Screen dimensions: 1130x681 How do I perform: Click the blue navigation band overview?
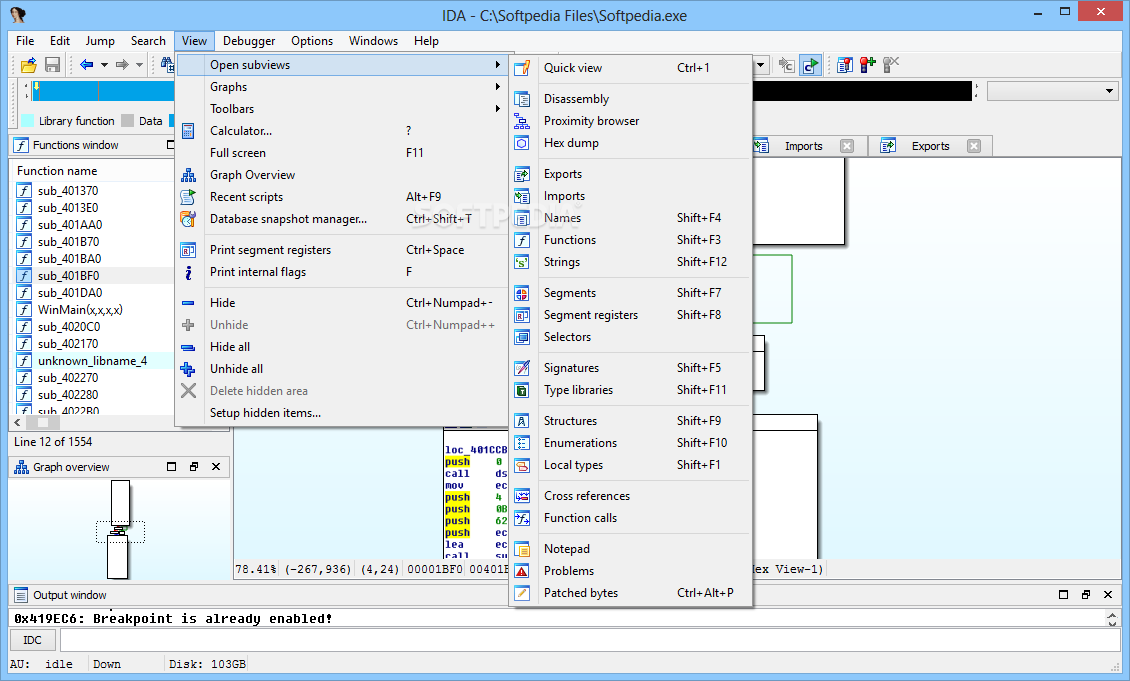(103, 92)
